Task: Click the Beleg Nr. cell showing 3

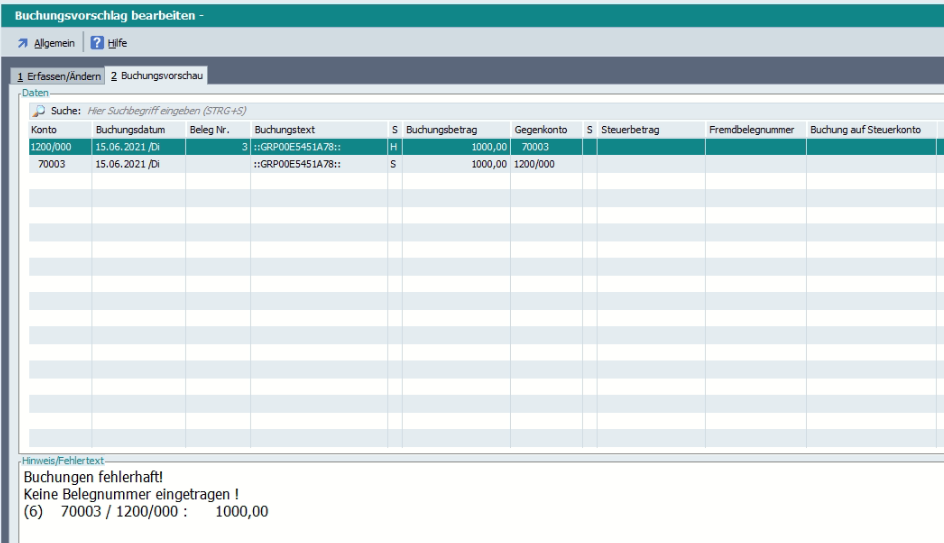Action: [217, 147]
